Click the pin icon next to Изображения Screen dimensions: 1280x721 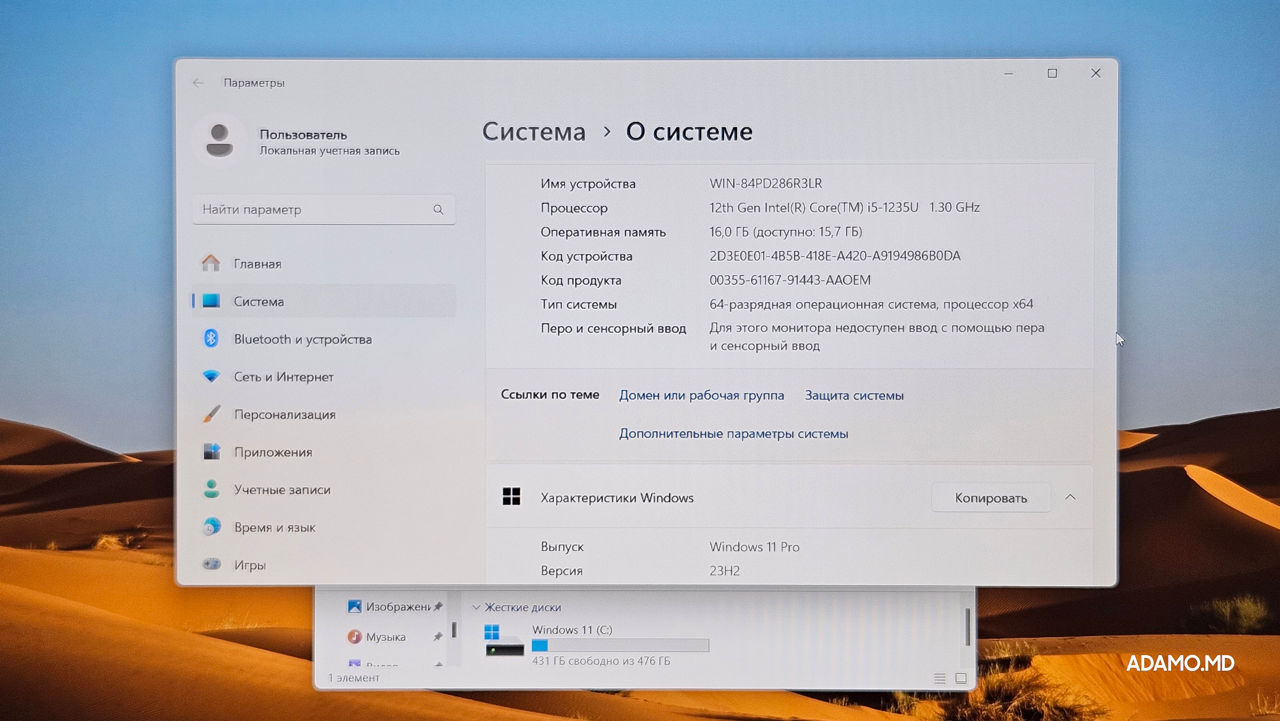click(438, 607)
